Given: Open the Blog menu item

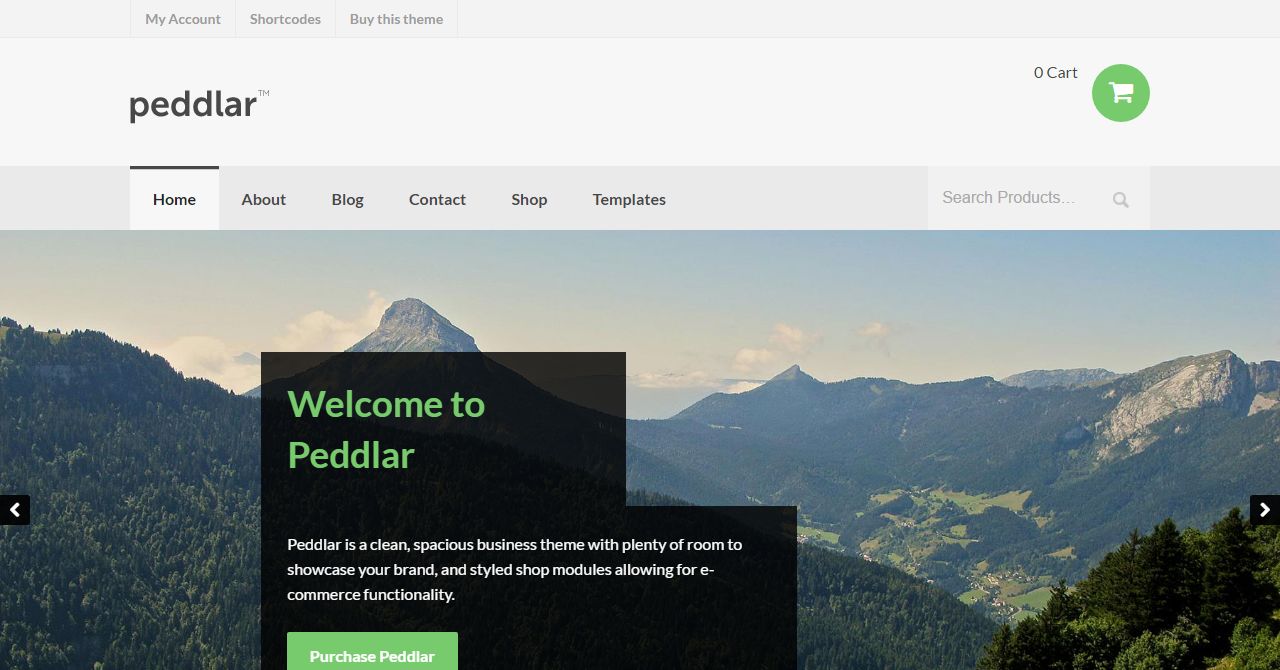Looking at the screenshot, I should pyautogui.click(x=348, y=199).
